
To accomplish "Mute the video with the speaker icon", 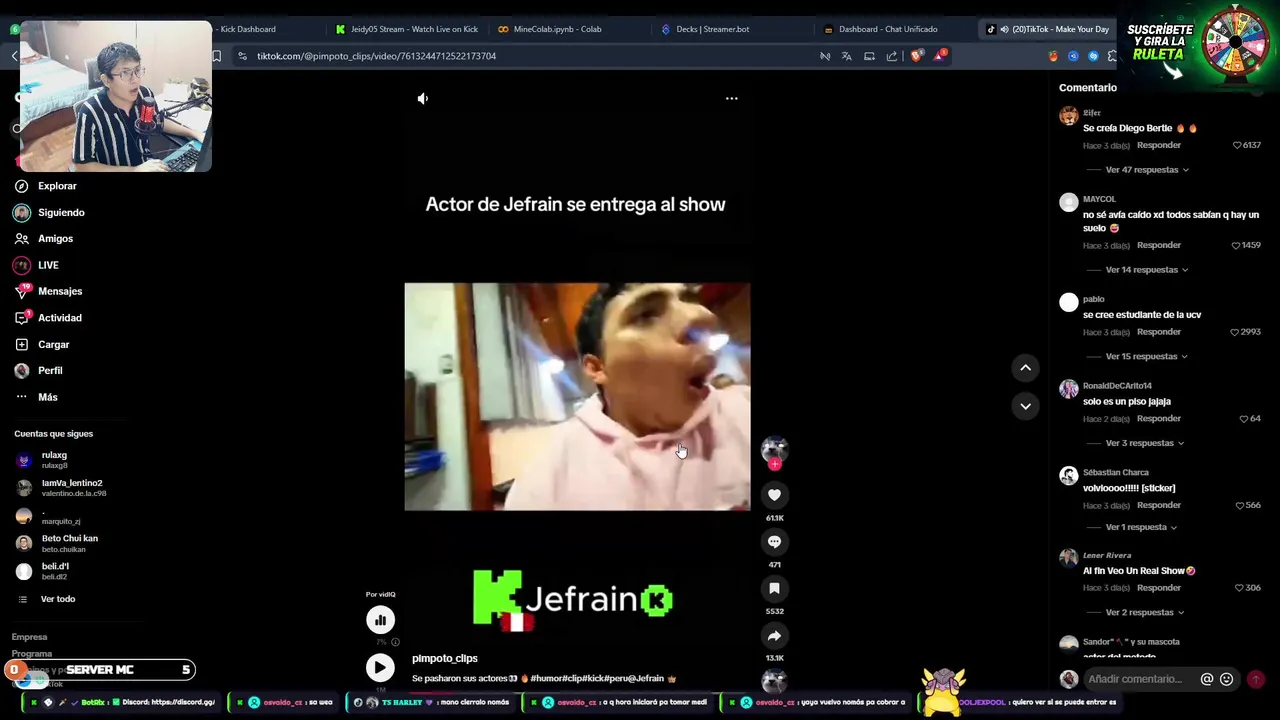I will 423,98.
